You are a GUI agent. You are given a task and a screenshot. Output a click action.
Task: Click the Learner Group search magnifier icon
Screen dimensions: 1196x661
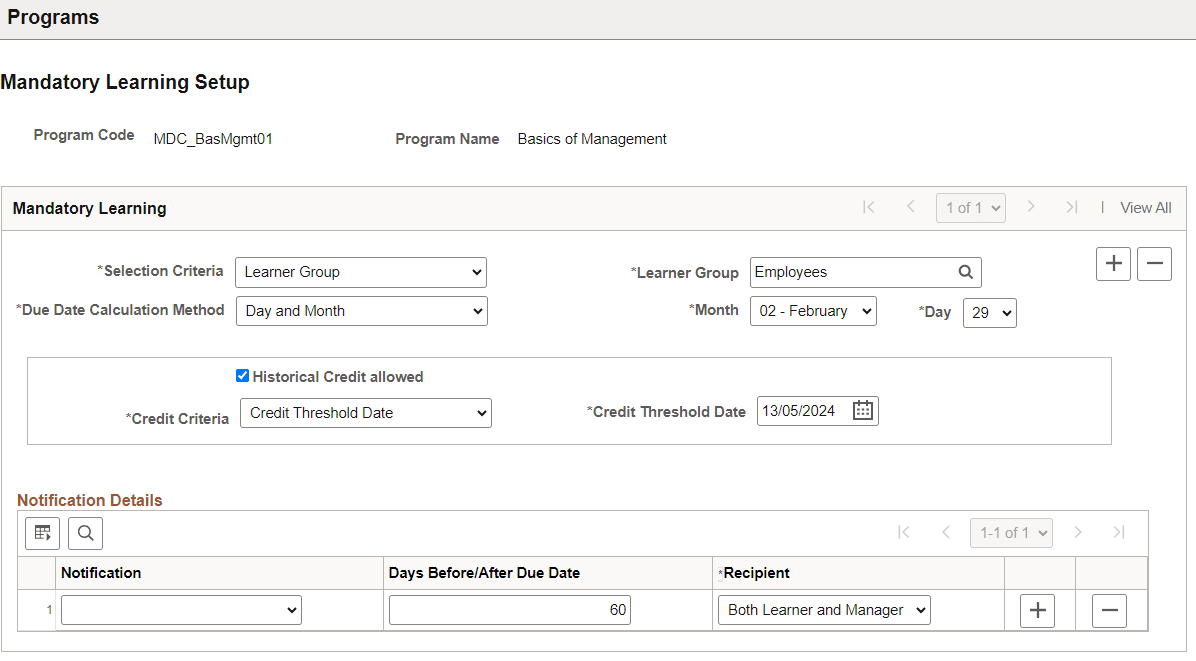pyautogui.click(x=965, y=272)
